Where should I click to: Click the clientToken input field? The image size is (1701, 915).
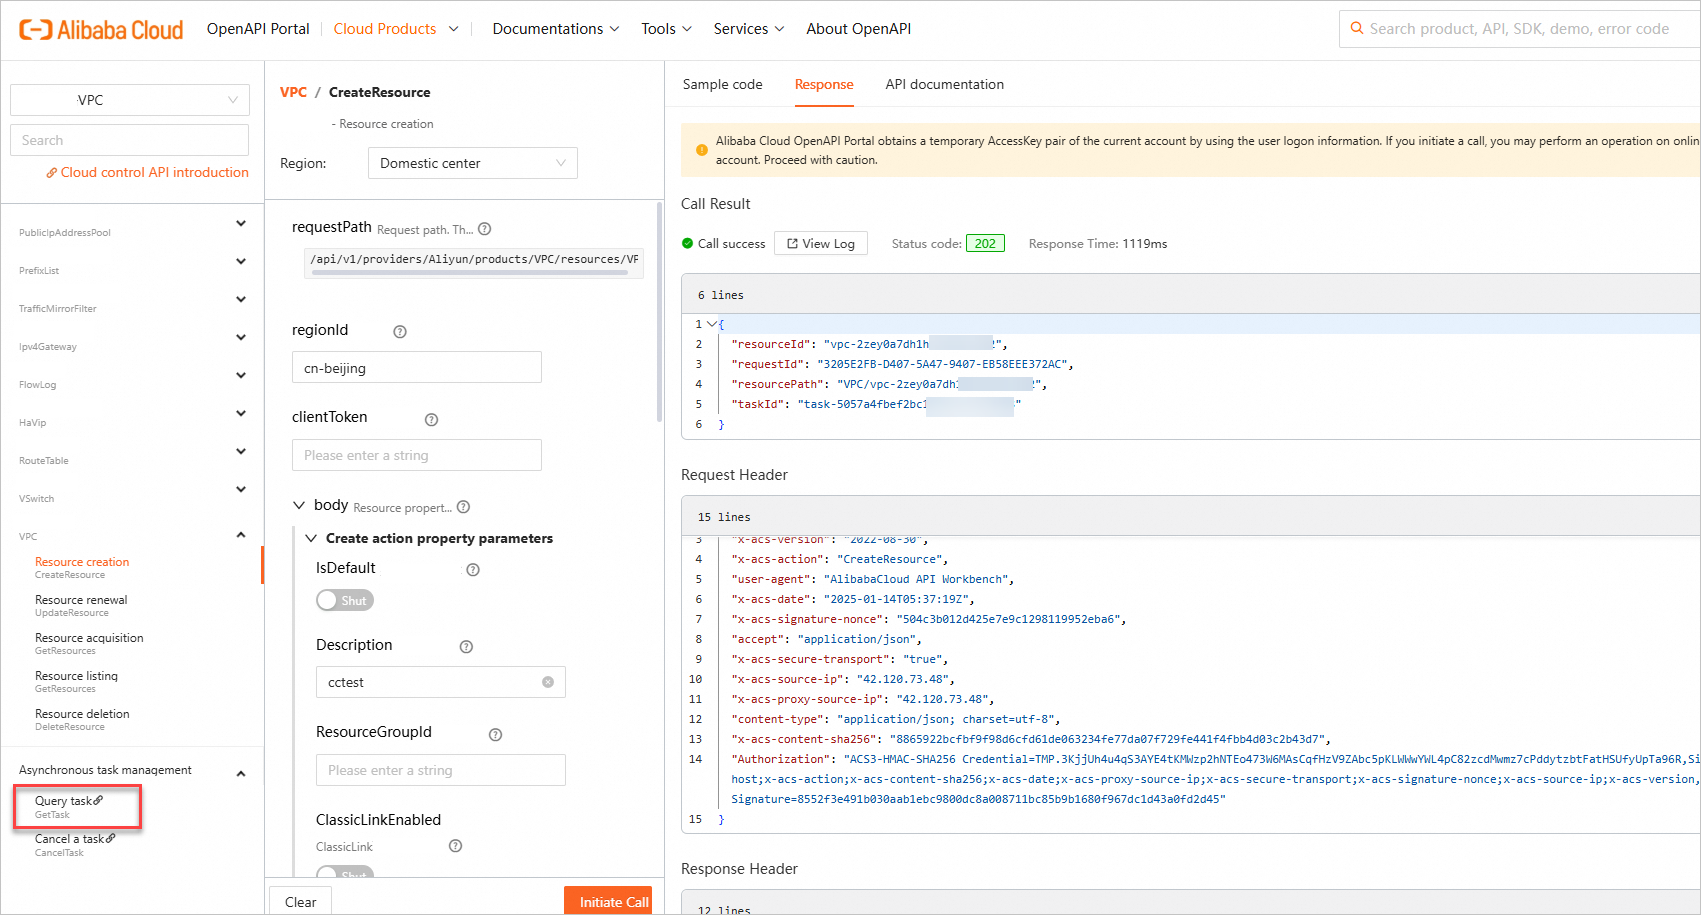(416, 455)
